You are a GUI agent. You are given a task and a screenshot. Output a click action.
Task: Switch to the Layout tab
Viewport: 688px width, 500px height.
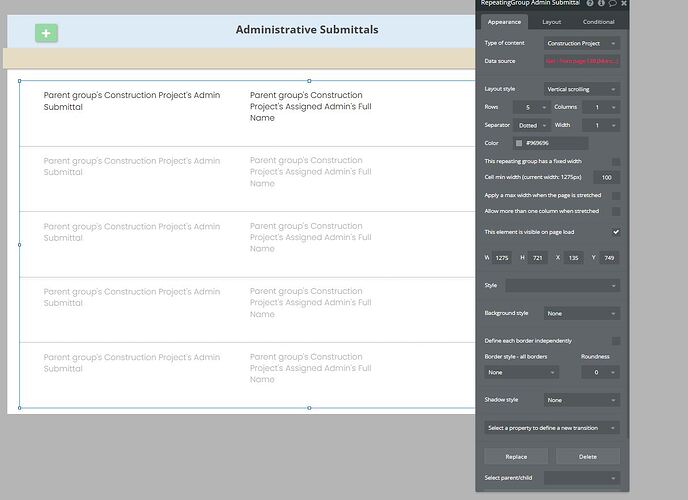(x=552, y=22)
